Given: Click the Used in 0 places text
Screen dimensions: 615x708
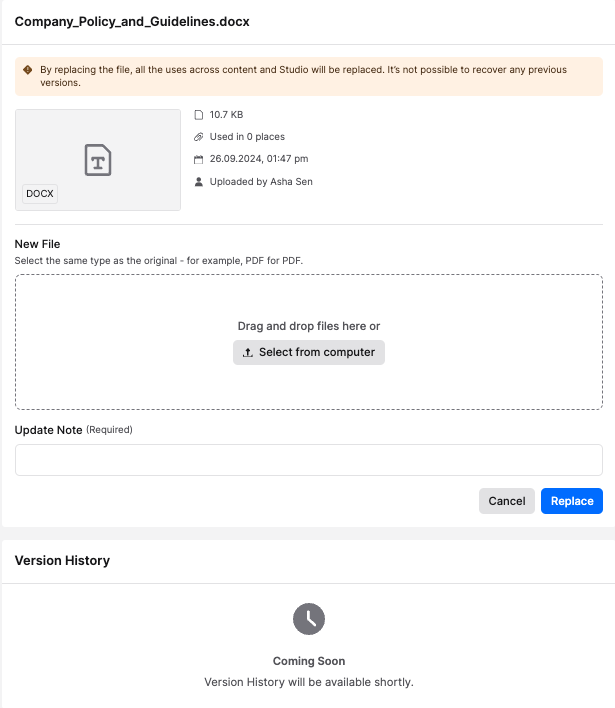Looking at the screenshot, I should [247, 137].
